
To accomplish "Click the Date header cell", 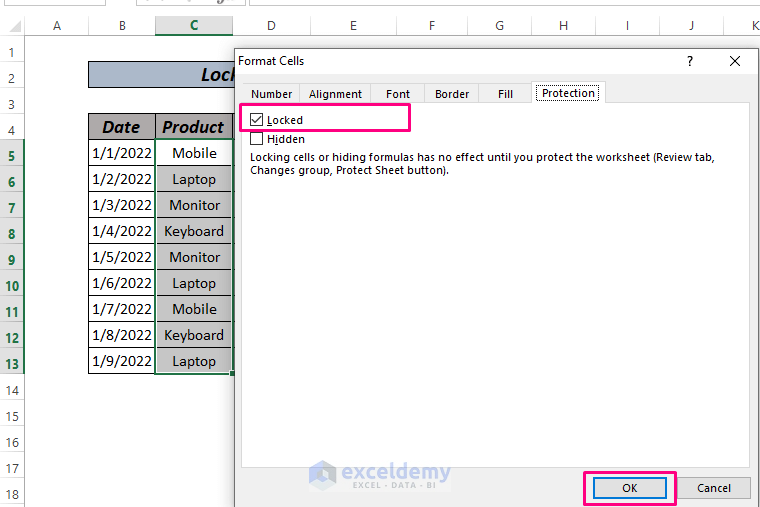I will pos(122,127).
